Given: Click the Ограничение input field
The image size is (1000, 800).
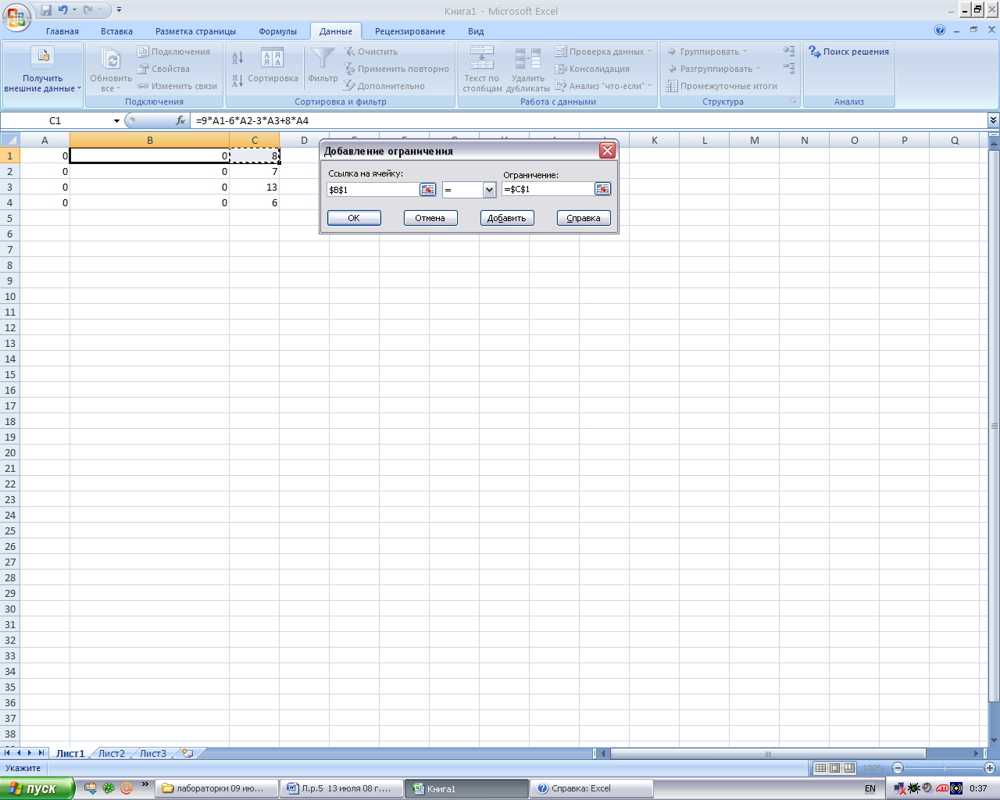Looking at the screenshot, I should pyautogui.click(x=547, y=189).
